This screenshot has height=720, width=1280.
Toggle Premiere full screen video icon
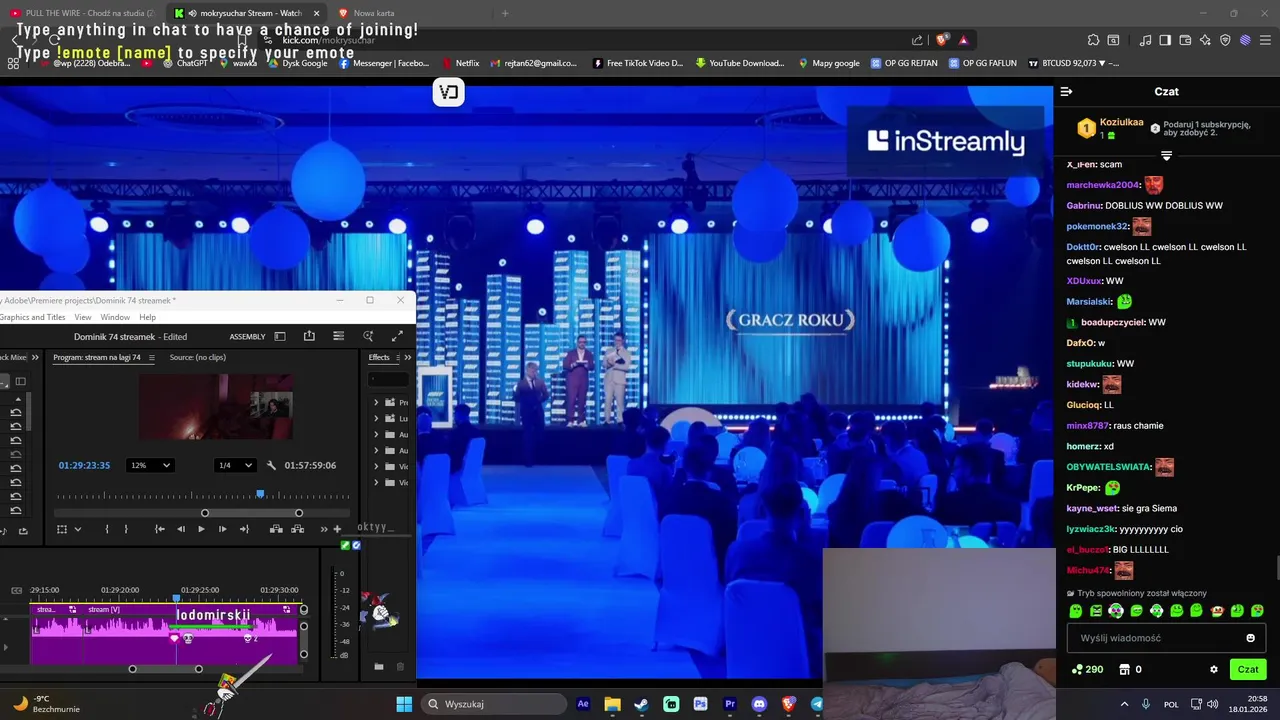[397, 336]
